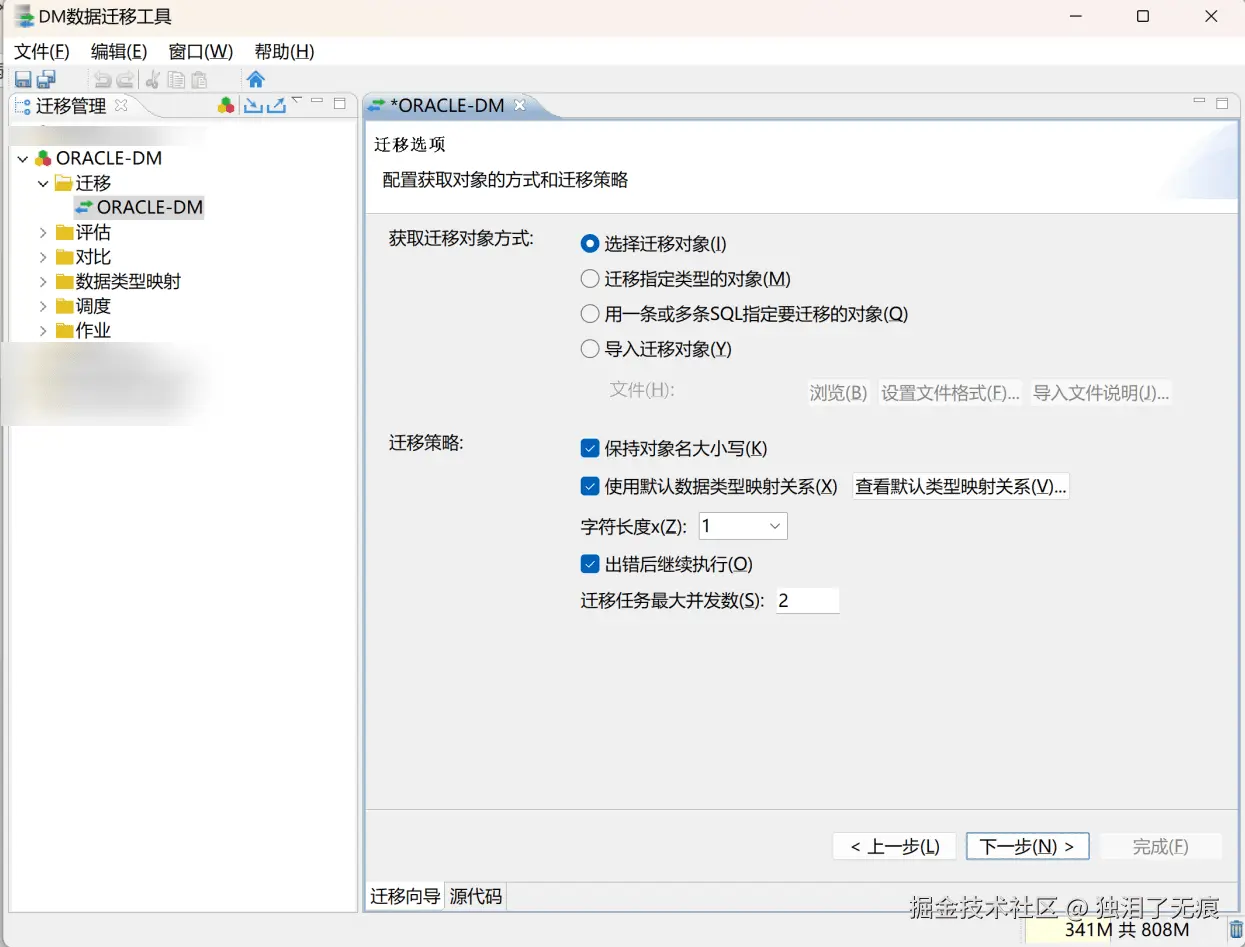
Task: Open the 帮助 menu
Action: point(284,52)
